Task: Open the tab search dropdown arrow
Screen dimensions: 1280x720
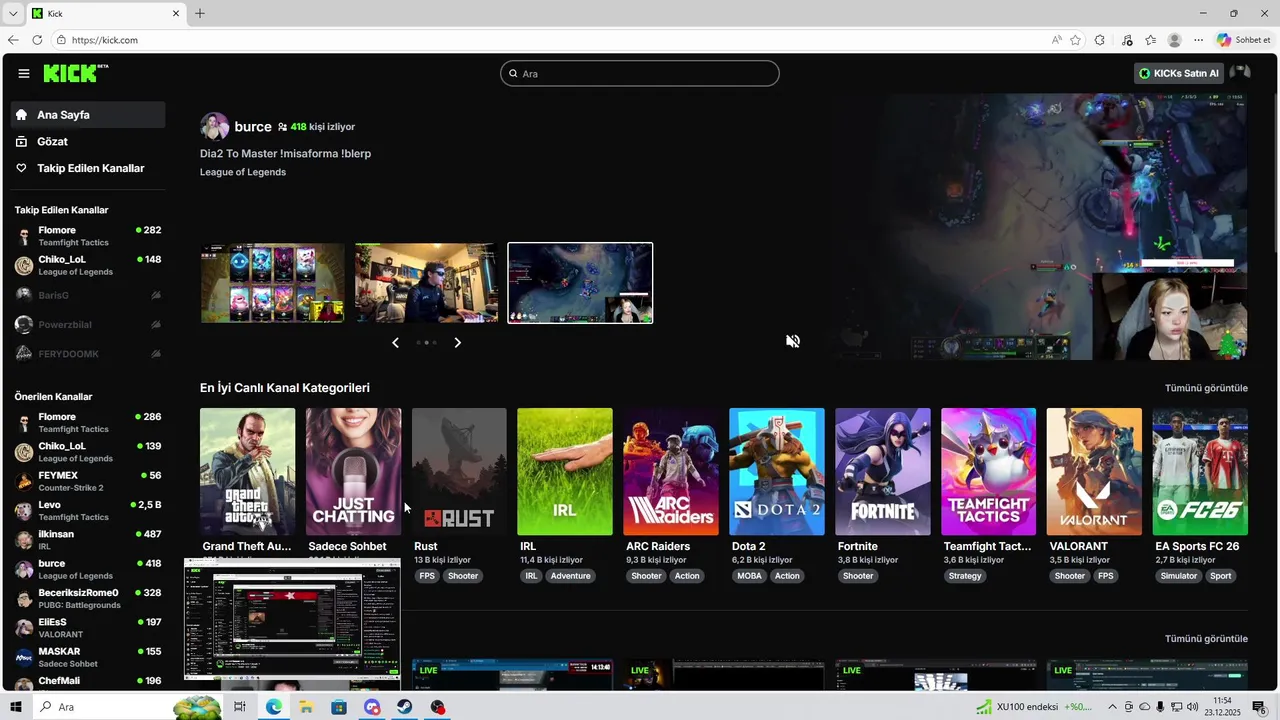Action: tap(12, 13)
